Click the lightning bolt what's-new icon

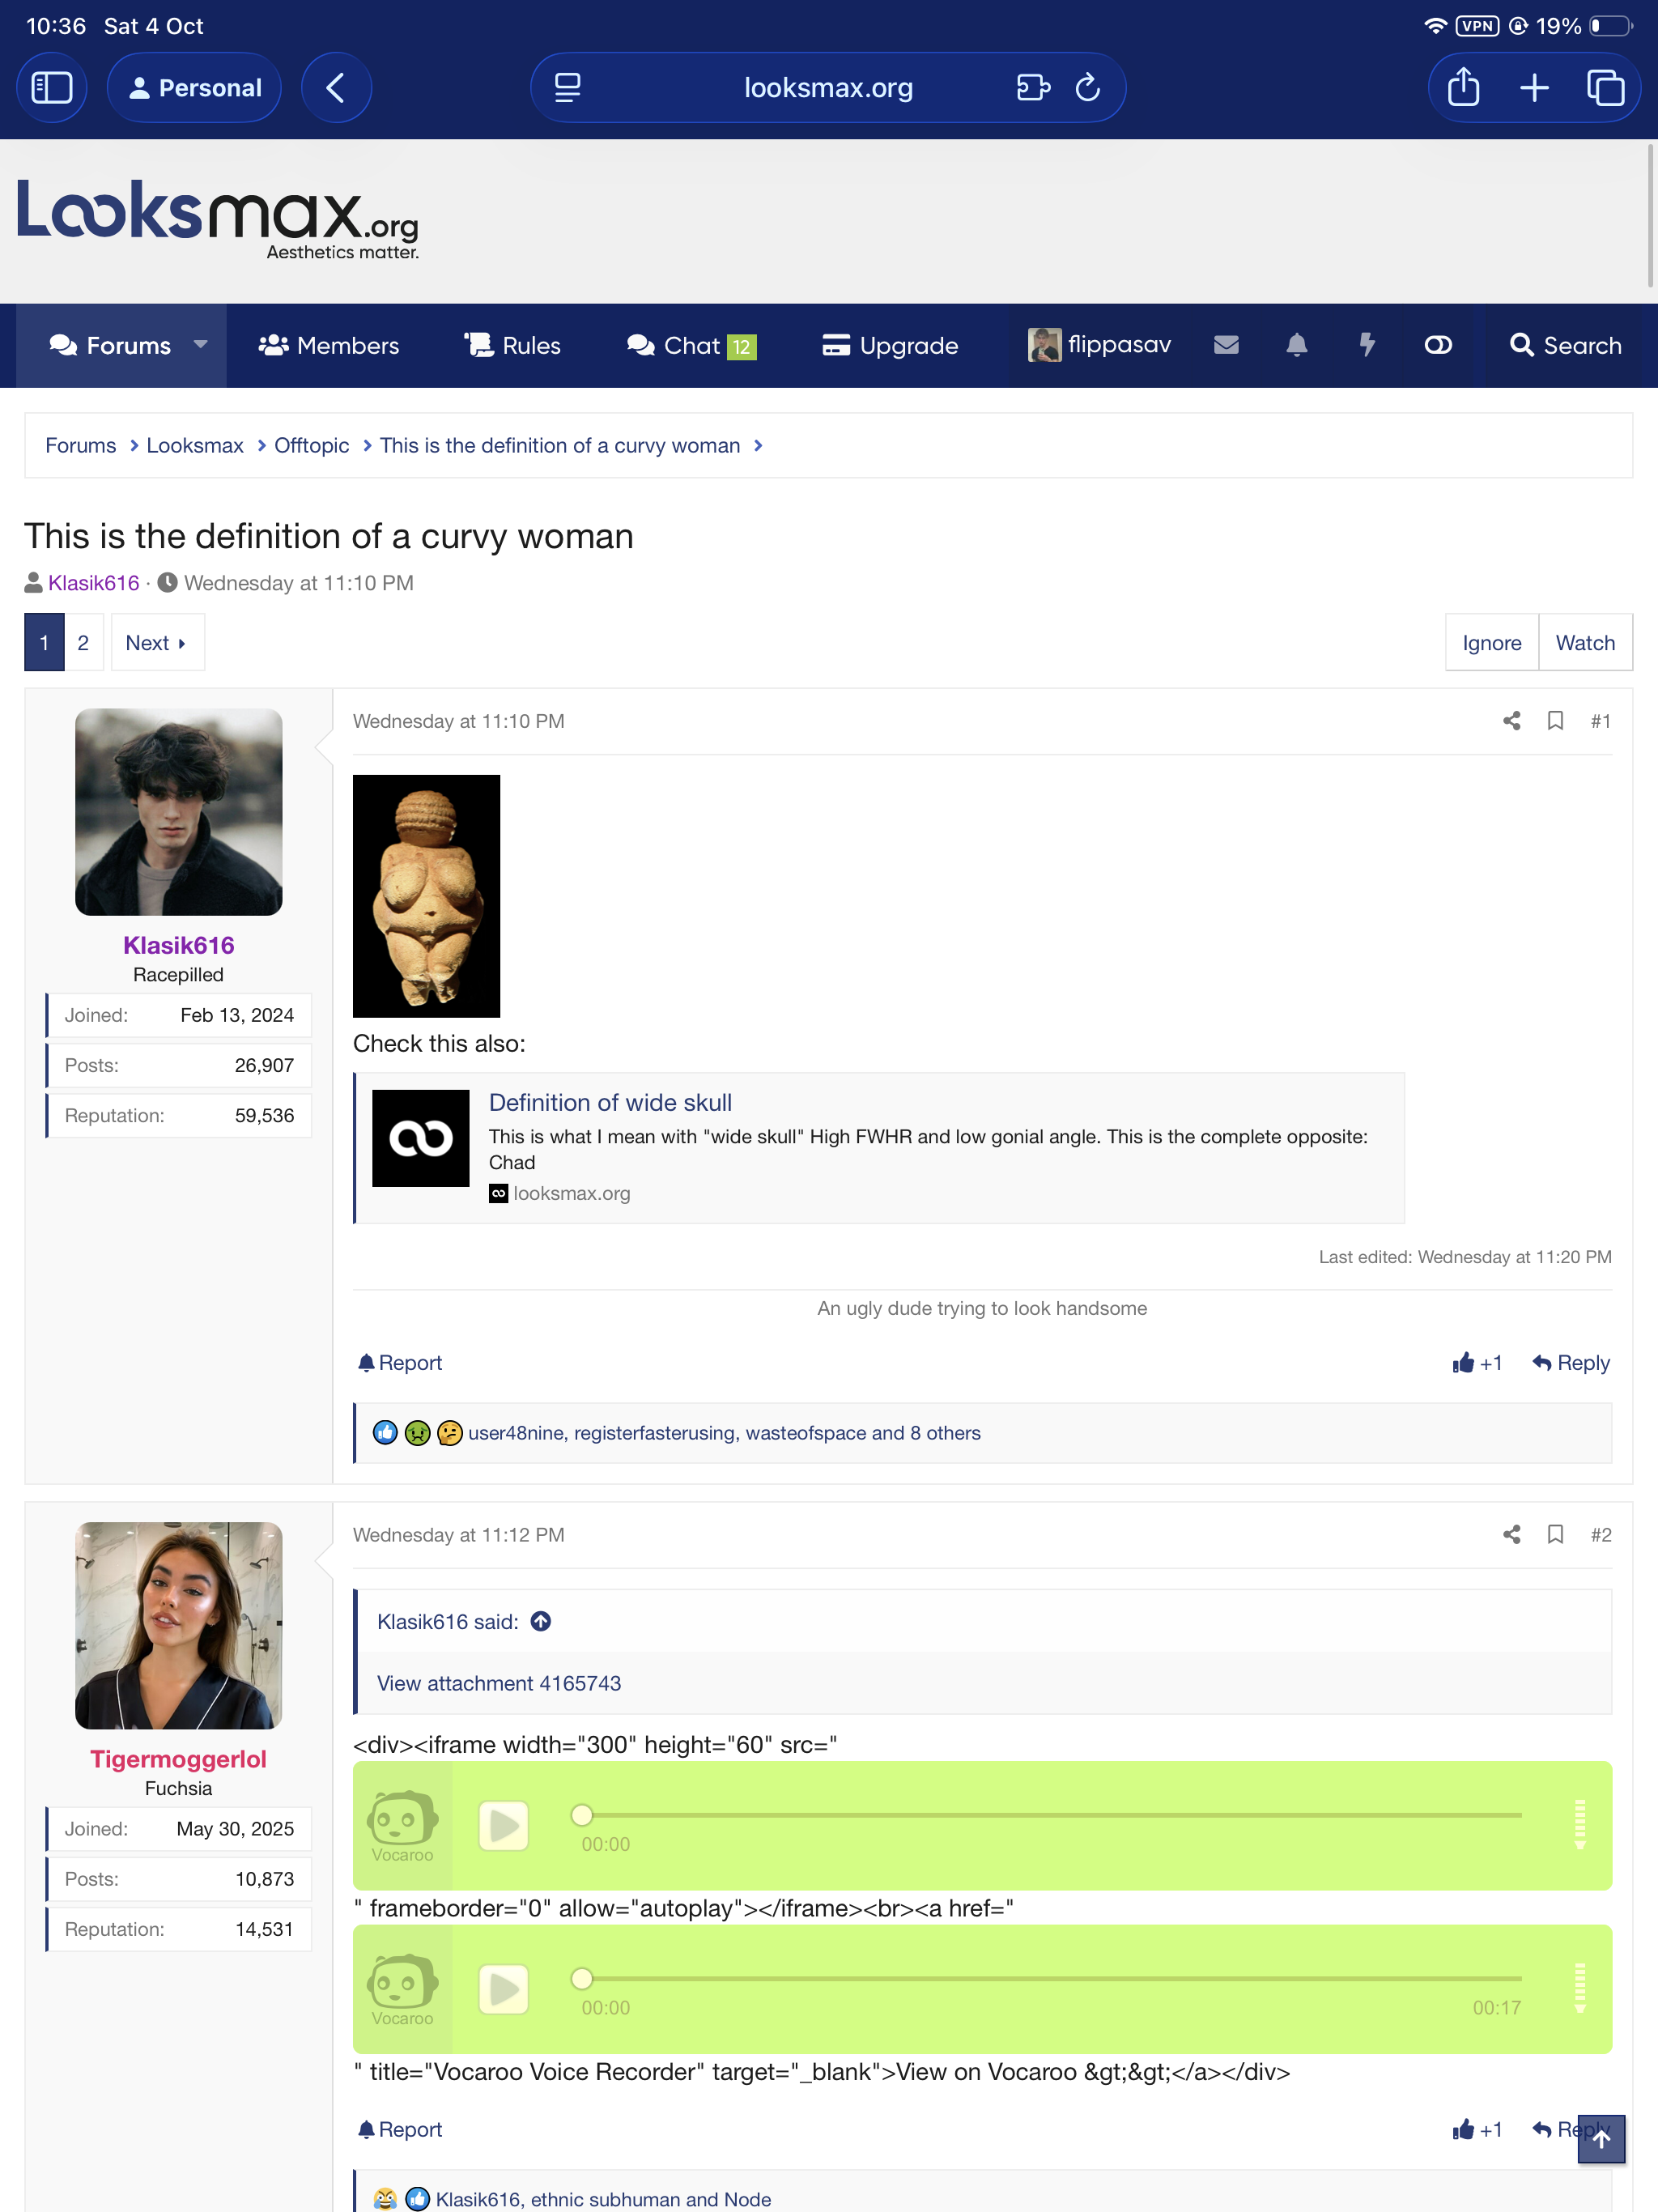(x=1367, y=345)
